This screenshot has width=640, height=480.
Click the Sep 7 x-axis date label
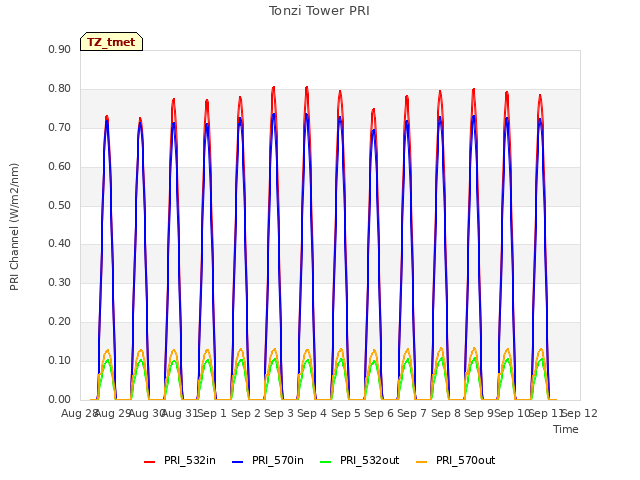coord(412,413)
